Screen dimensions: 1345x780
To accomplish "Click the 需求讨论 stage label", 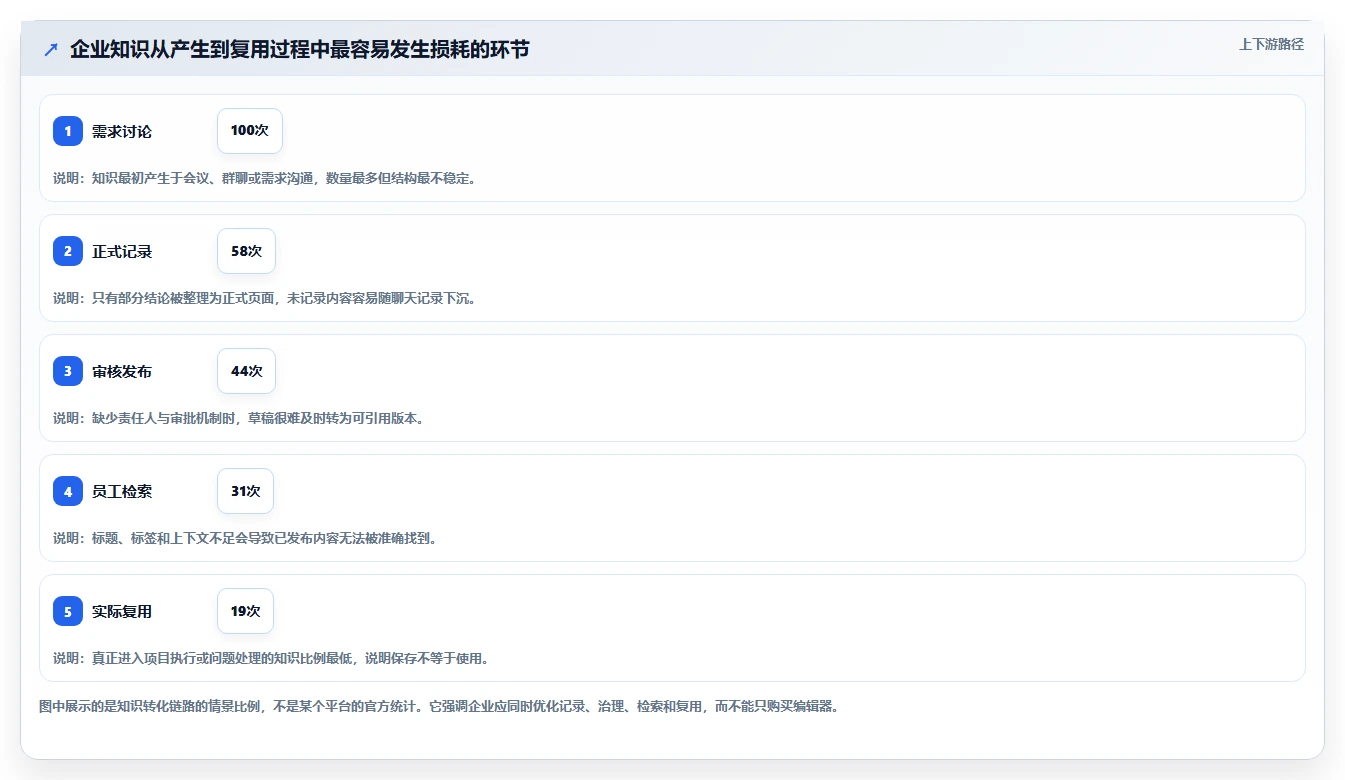I will tap(122, 131).
